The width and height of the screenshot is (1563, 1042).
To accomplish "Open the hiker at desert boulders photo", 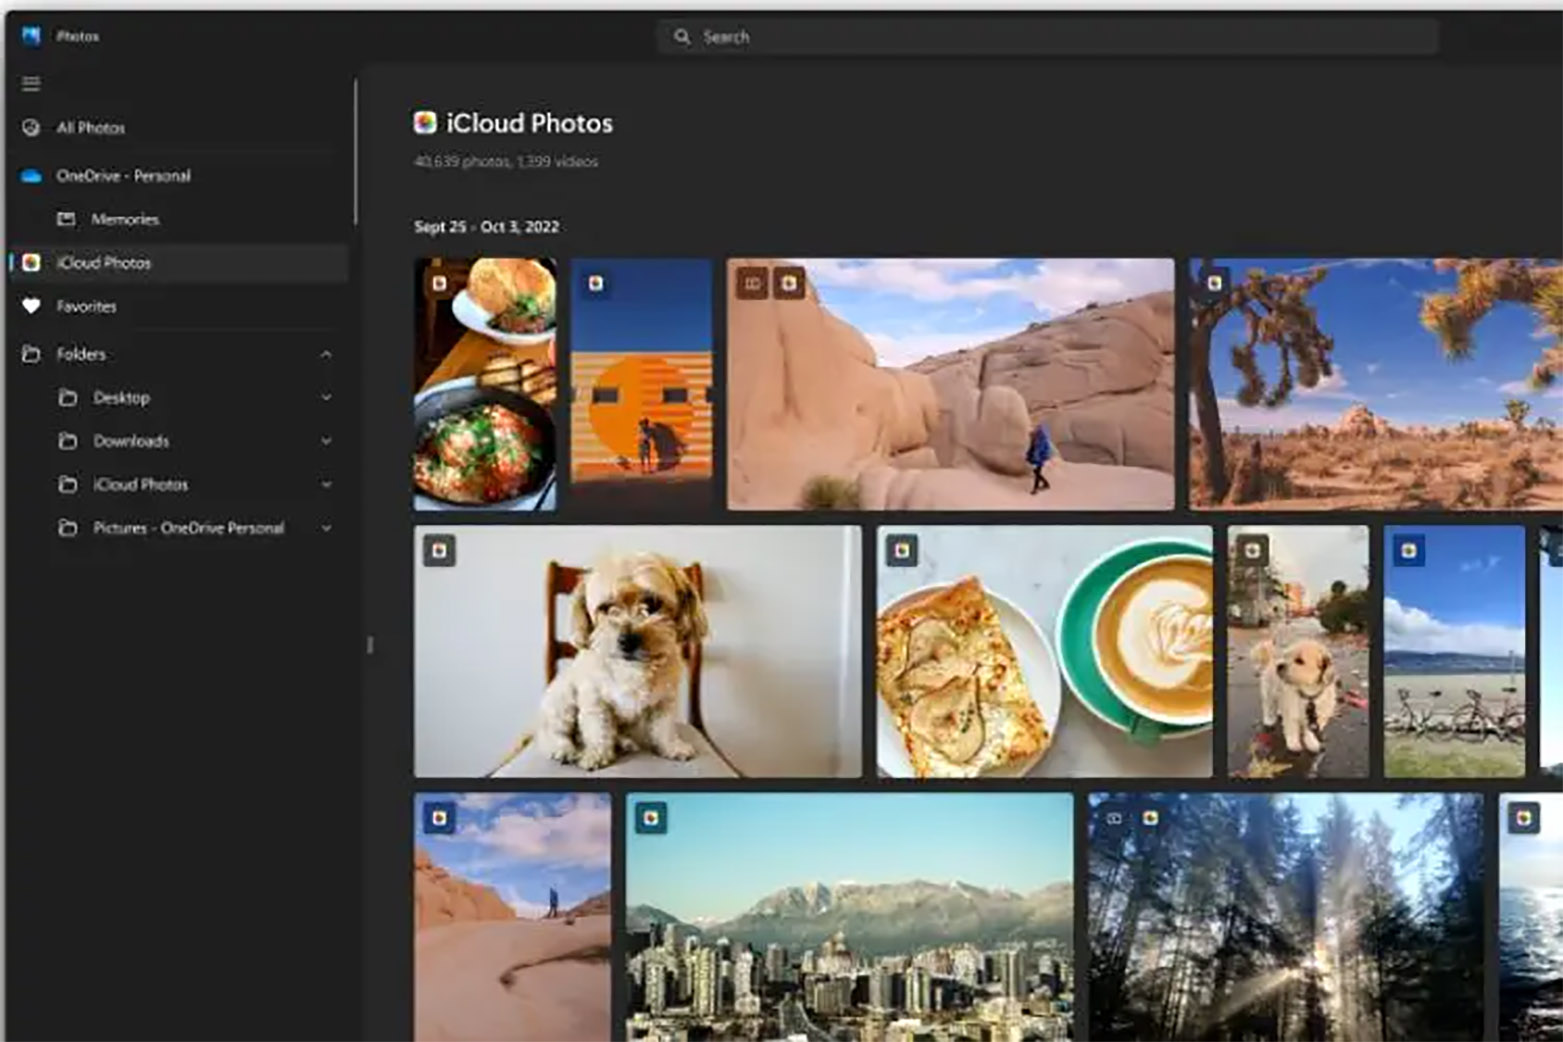I will [x=951, y=385].
